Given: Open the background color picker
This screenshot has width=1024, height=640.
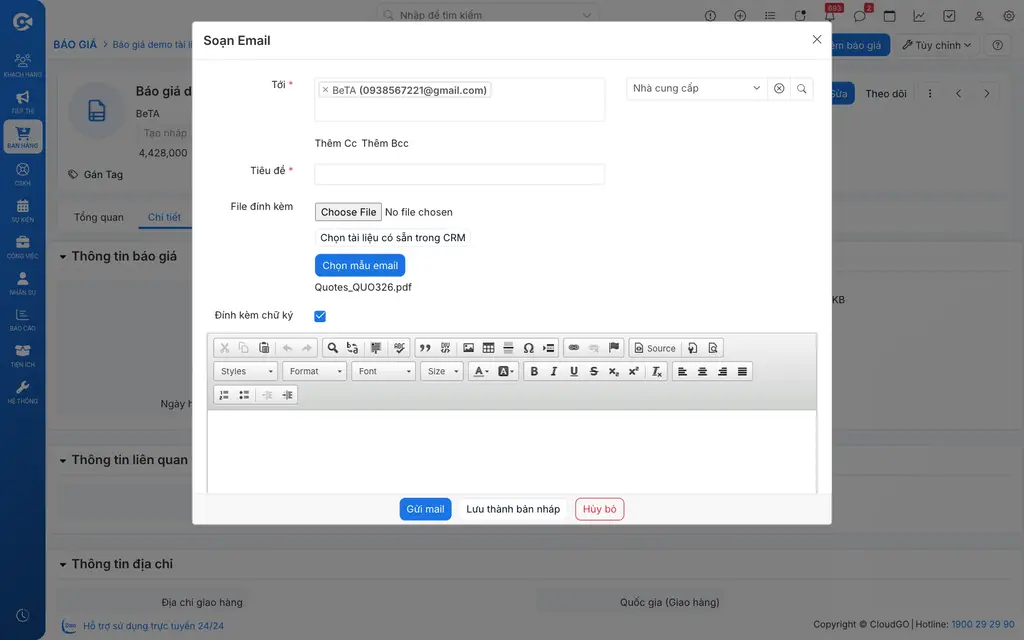Looking at the screenshot, I should point(506,372).
